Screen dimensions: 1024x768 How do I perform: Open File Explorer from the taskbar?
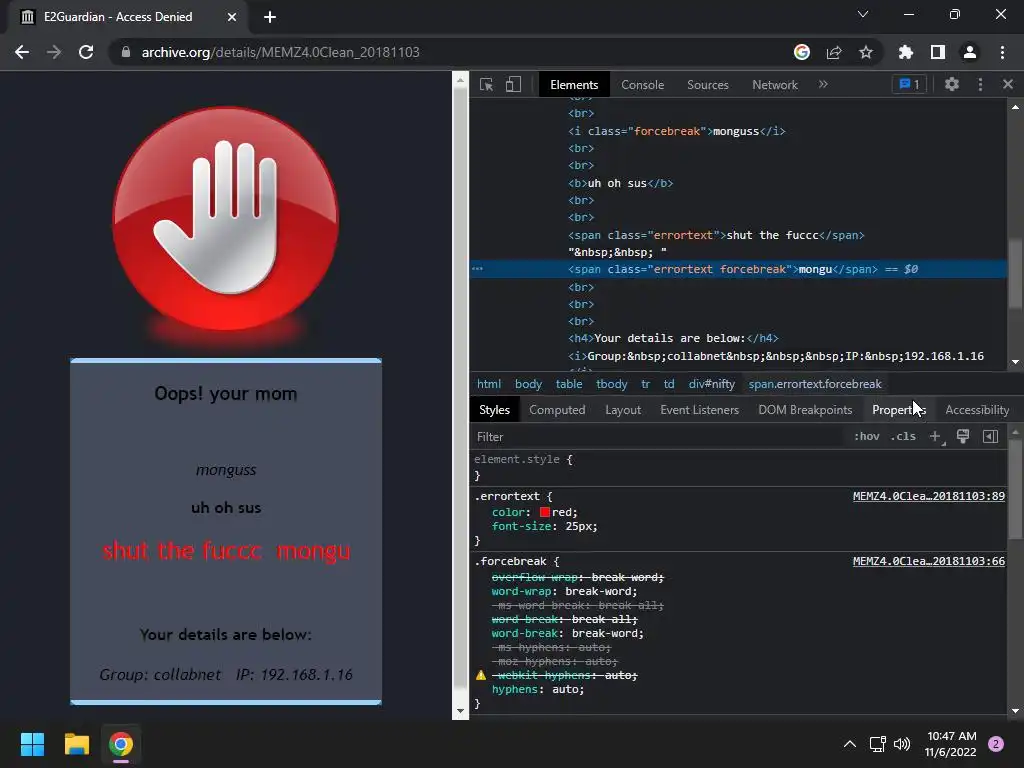coord(76,744)
